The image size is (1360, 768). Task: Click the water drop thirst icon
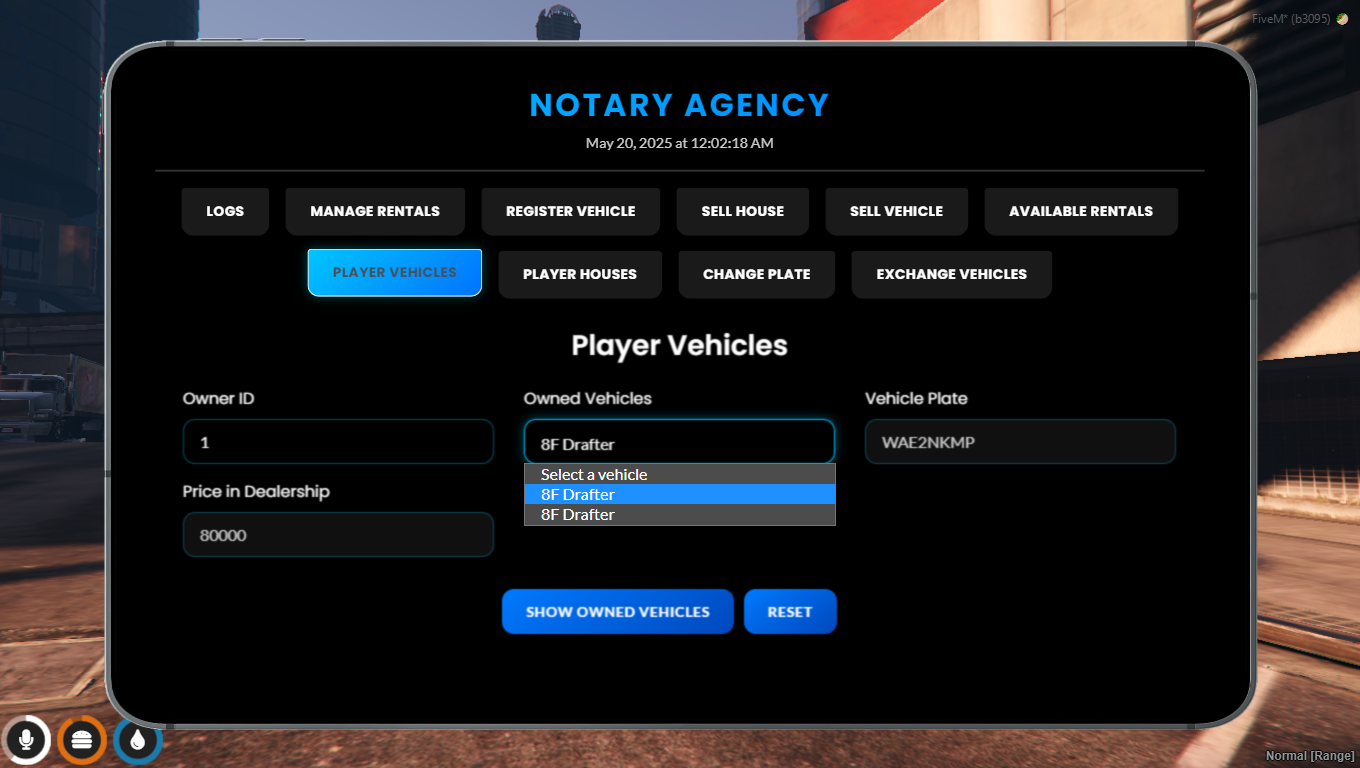(137, 740)
